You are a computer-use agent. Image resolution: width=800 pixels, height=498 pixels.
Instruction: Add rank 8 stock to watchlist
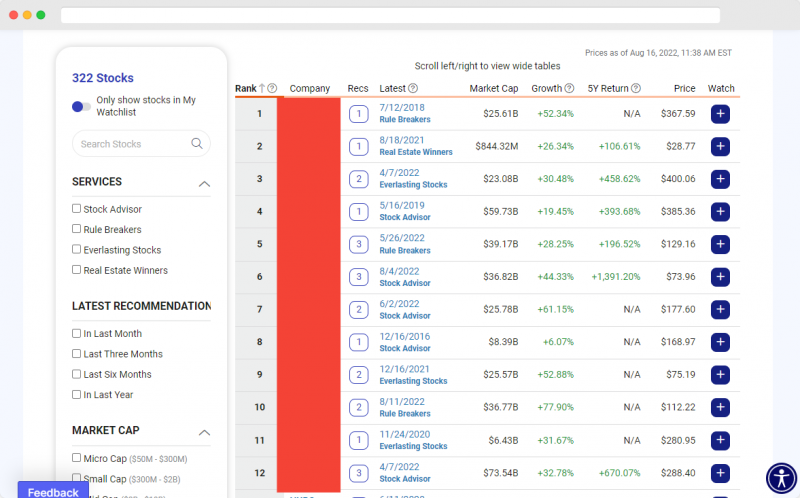click(x=720, y=342)
